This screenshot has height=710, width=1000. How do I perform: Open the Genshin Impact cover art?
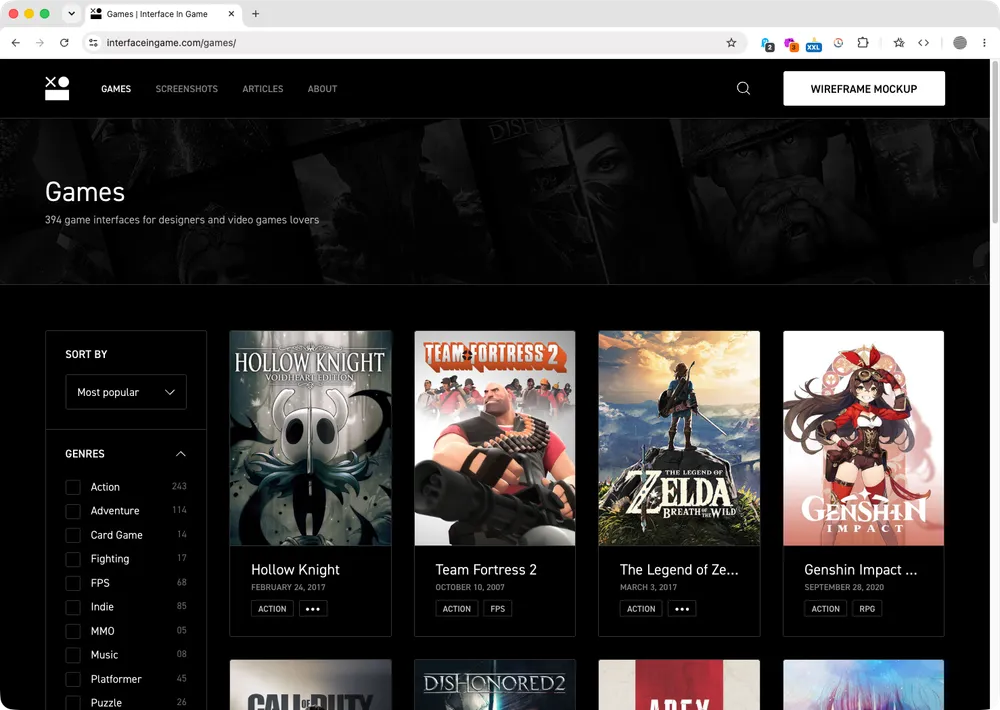pos(864,438)
